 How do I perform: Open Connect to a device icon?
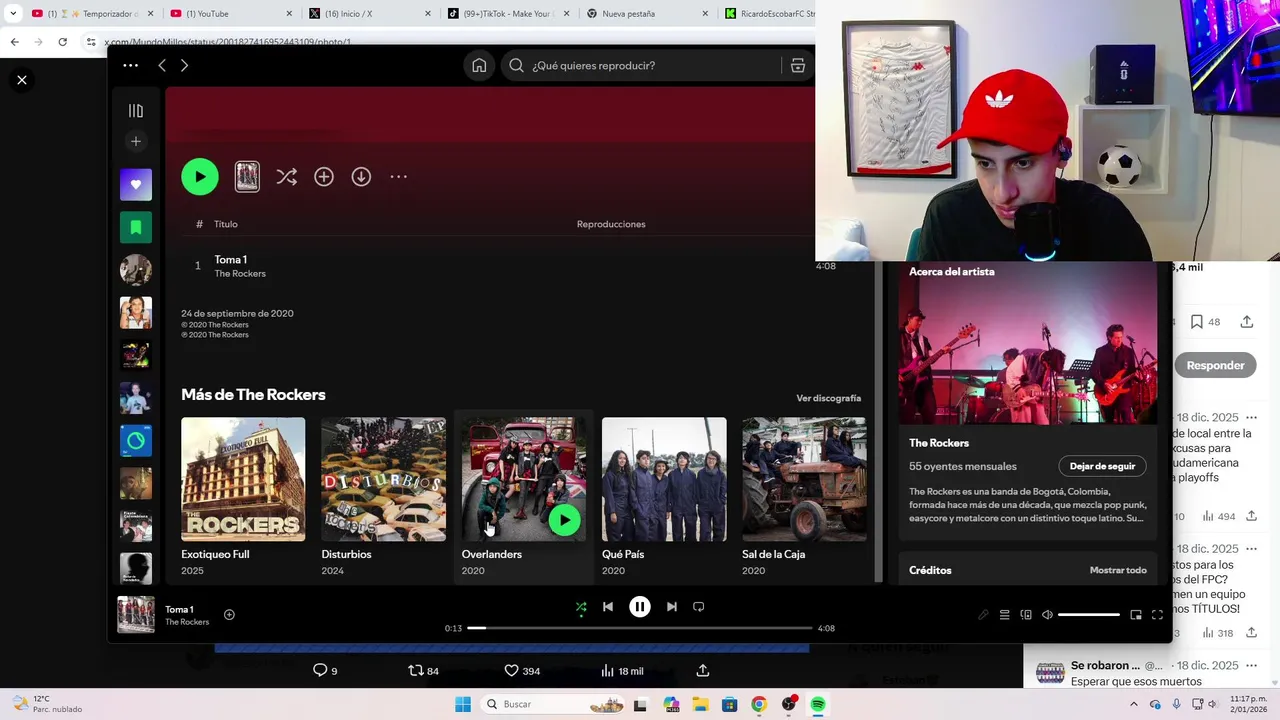point(1026,615)
